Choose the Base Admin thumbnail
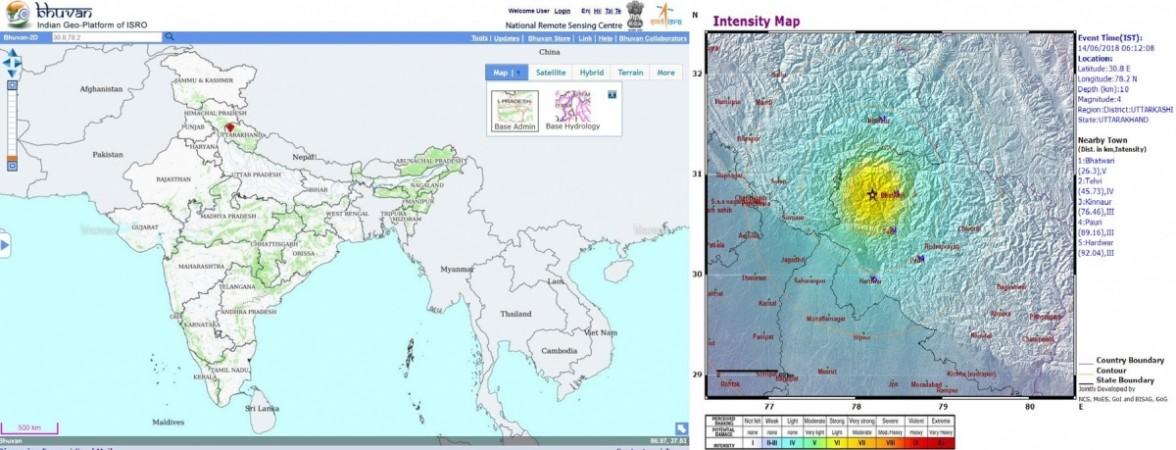The height and width of the screenshot is (450, 1176). 515,107
